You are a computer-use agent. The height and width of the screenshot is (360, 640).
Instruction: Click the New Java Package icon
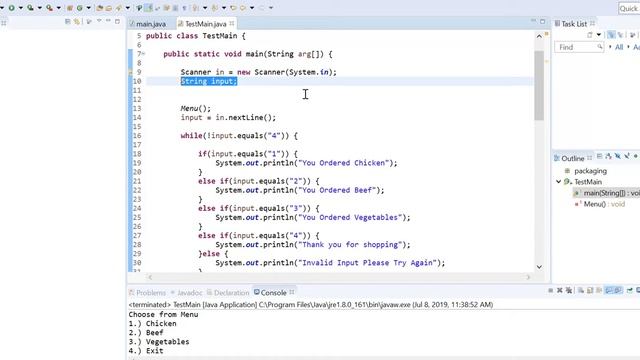coord(69,8)
